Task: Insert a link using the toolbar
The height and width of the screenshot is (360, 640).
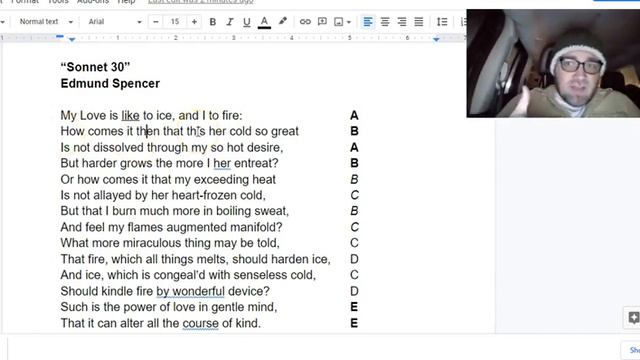Action: tap(305, 22)
